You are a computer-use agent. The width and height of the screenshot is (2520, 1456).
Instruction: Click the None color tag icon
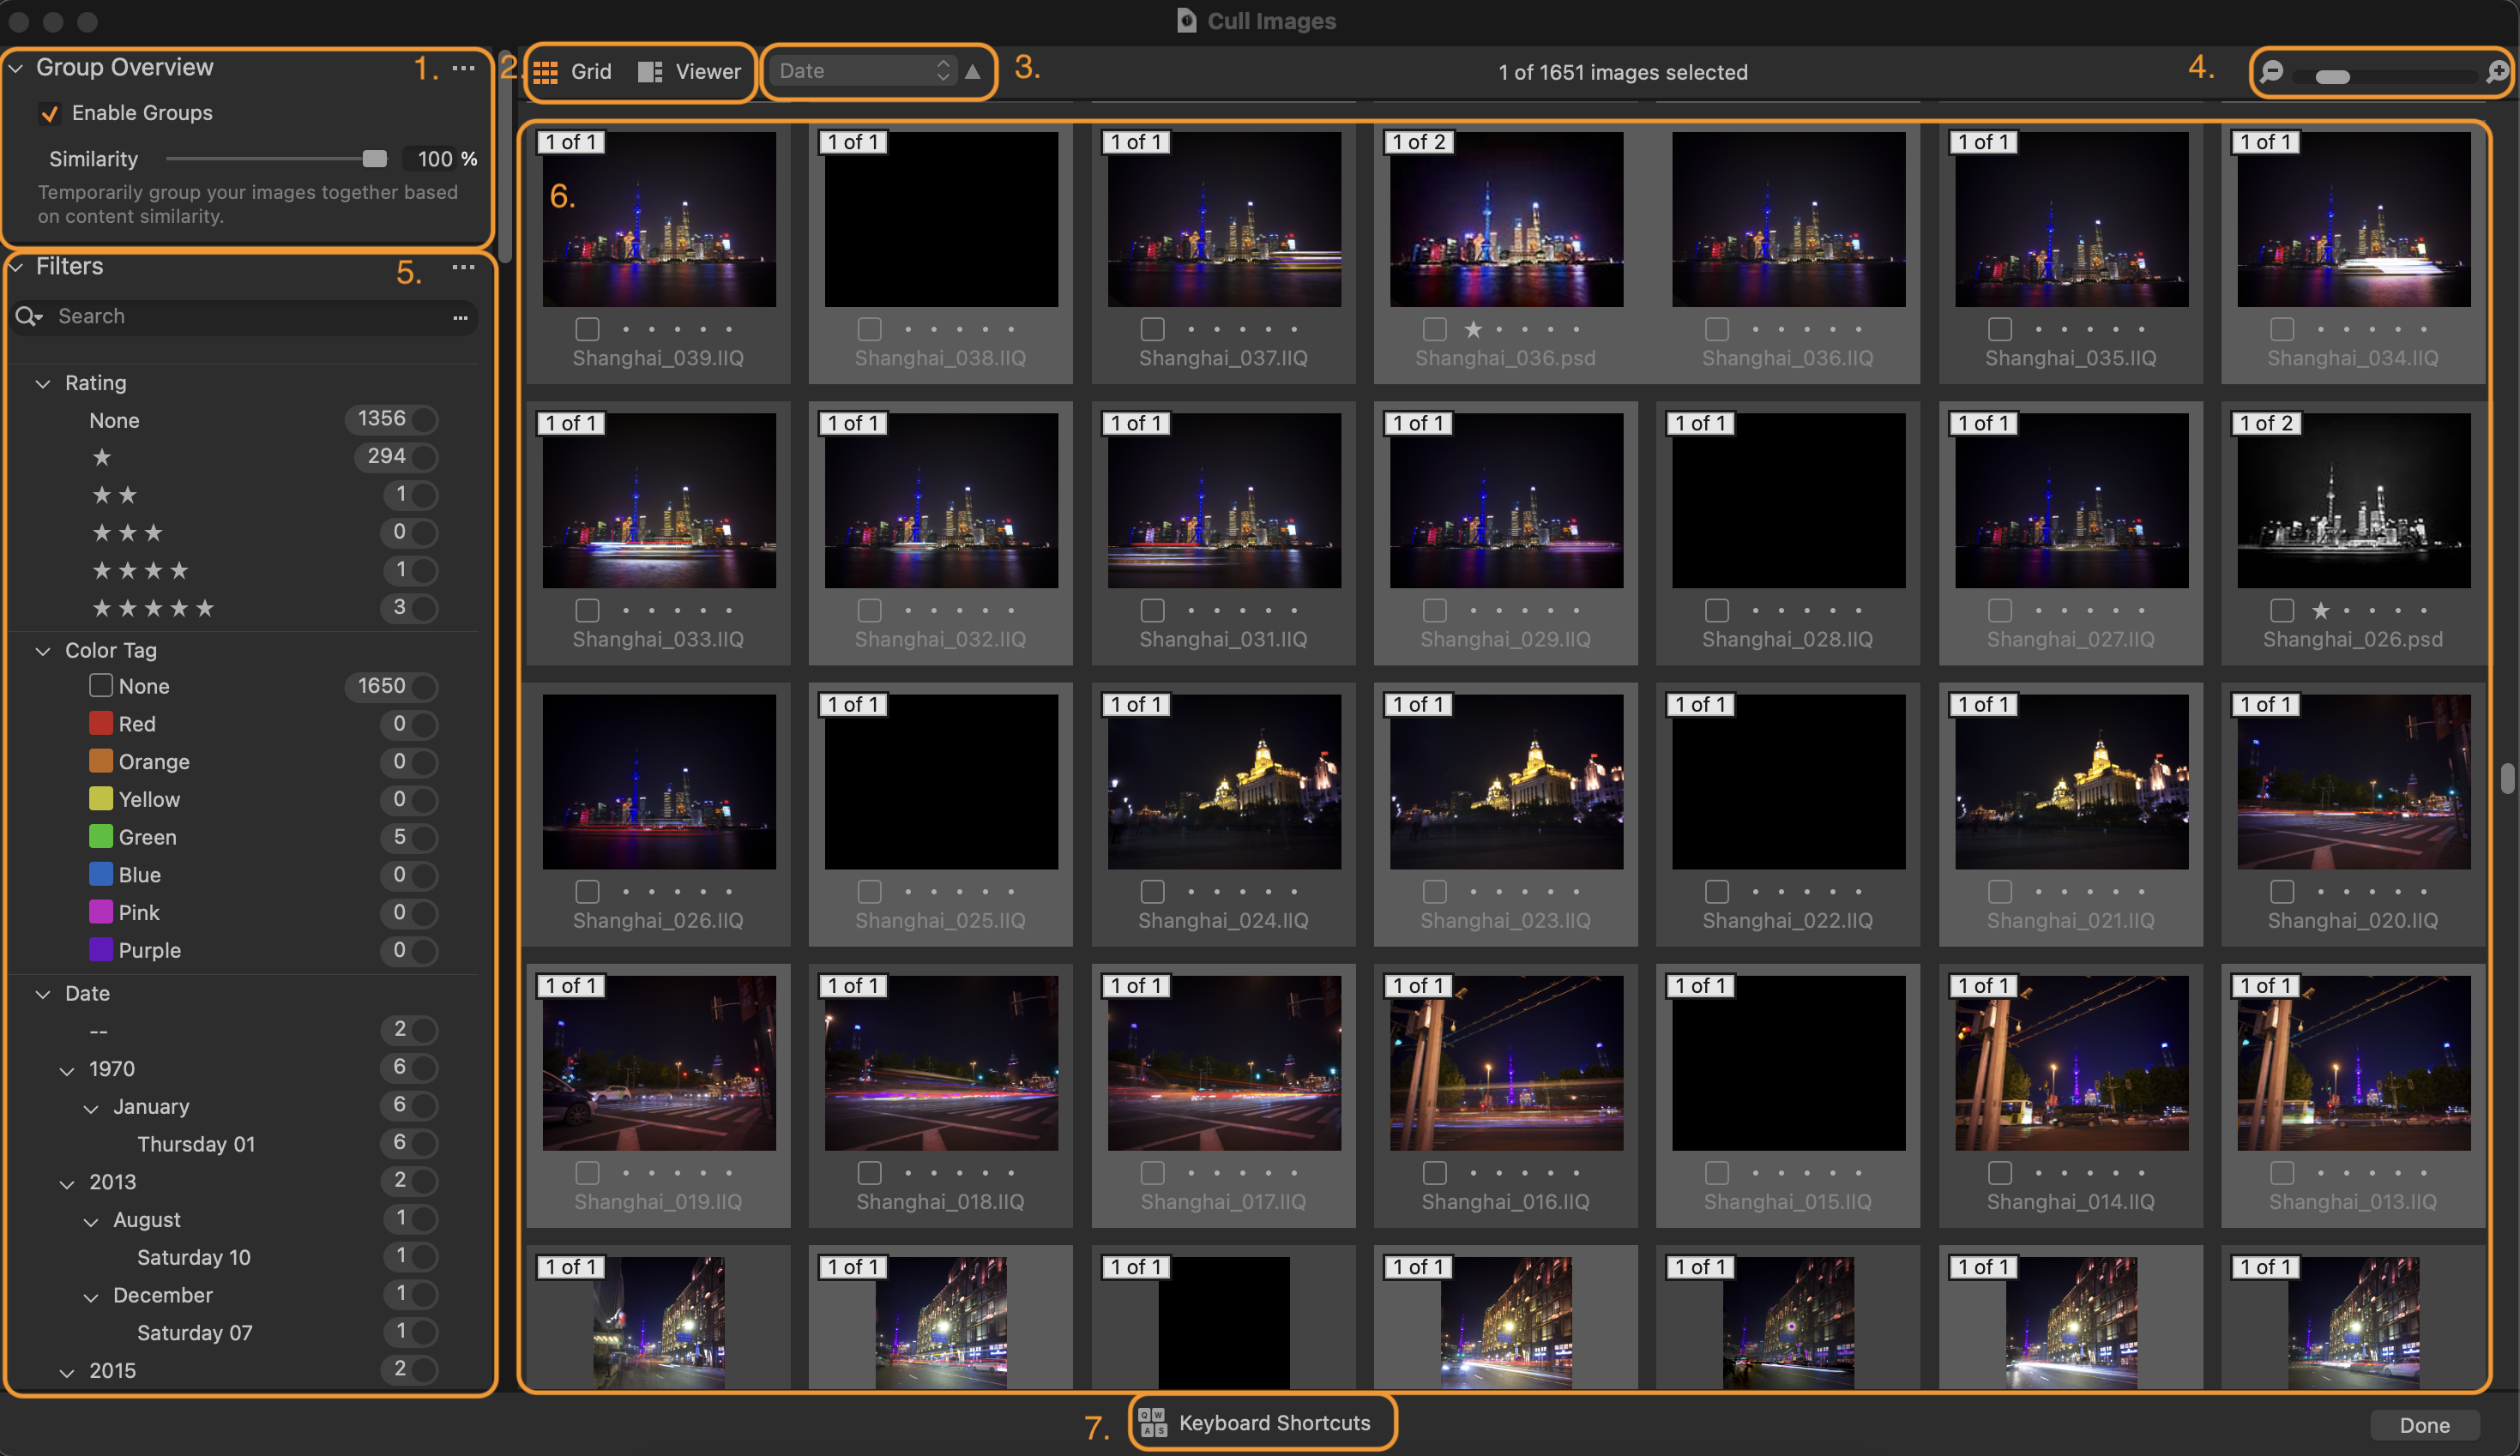click(x=101, y=685)
